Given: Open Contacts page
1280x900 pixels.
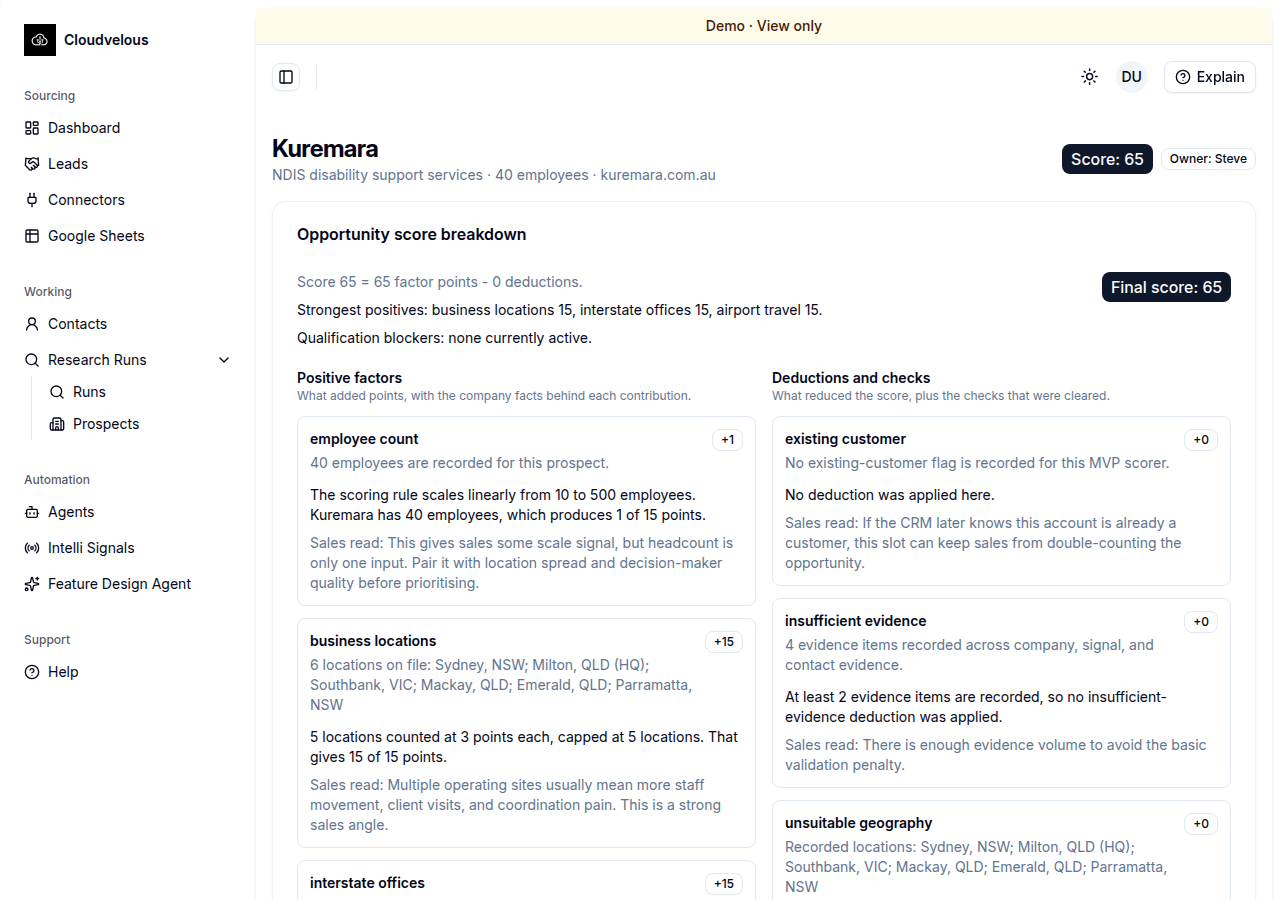Looking at the screenshot, I should [128, 324].
